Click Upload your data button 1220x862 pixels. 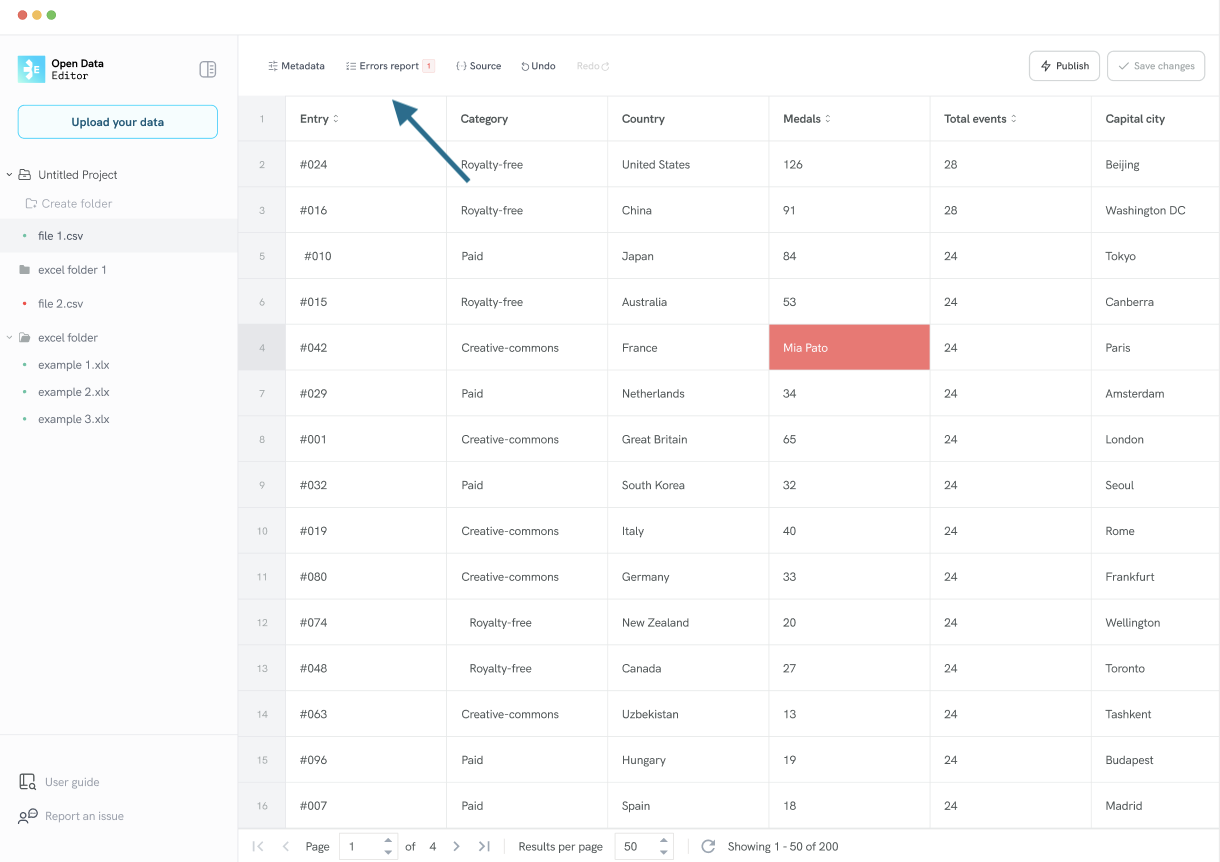(117, 122)
